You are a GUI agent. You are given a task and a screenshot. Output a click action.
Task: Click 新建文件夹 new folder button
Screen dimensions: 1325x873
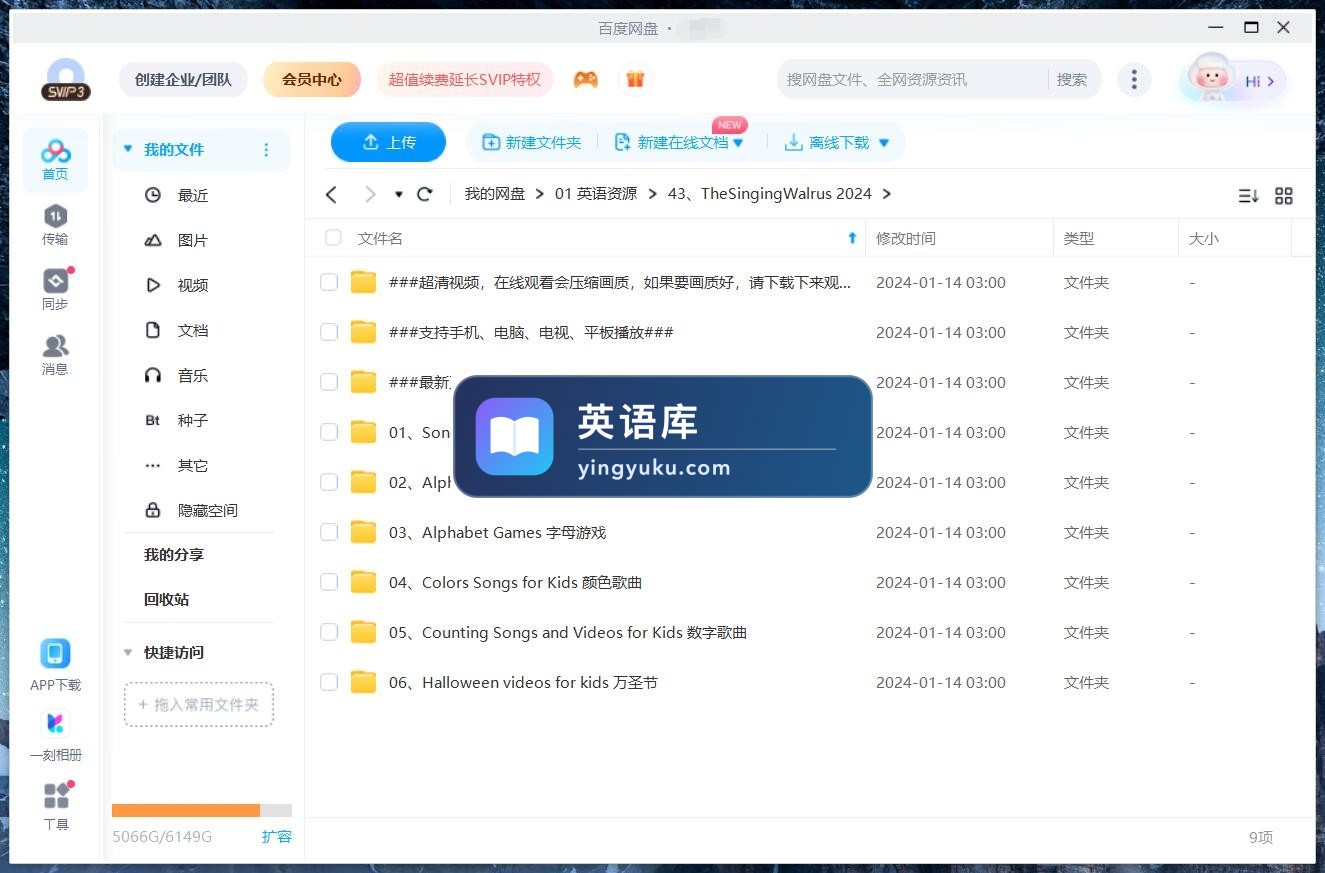tap(532, 143)
